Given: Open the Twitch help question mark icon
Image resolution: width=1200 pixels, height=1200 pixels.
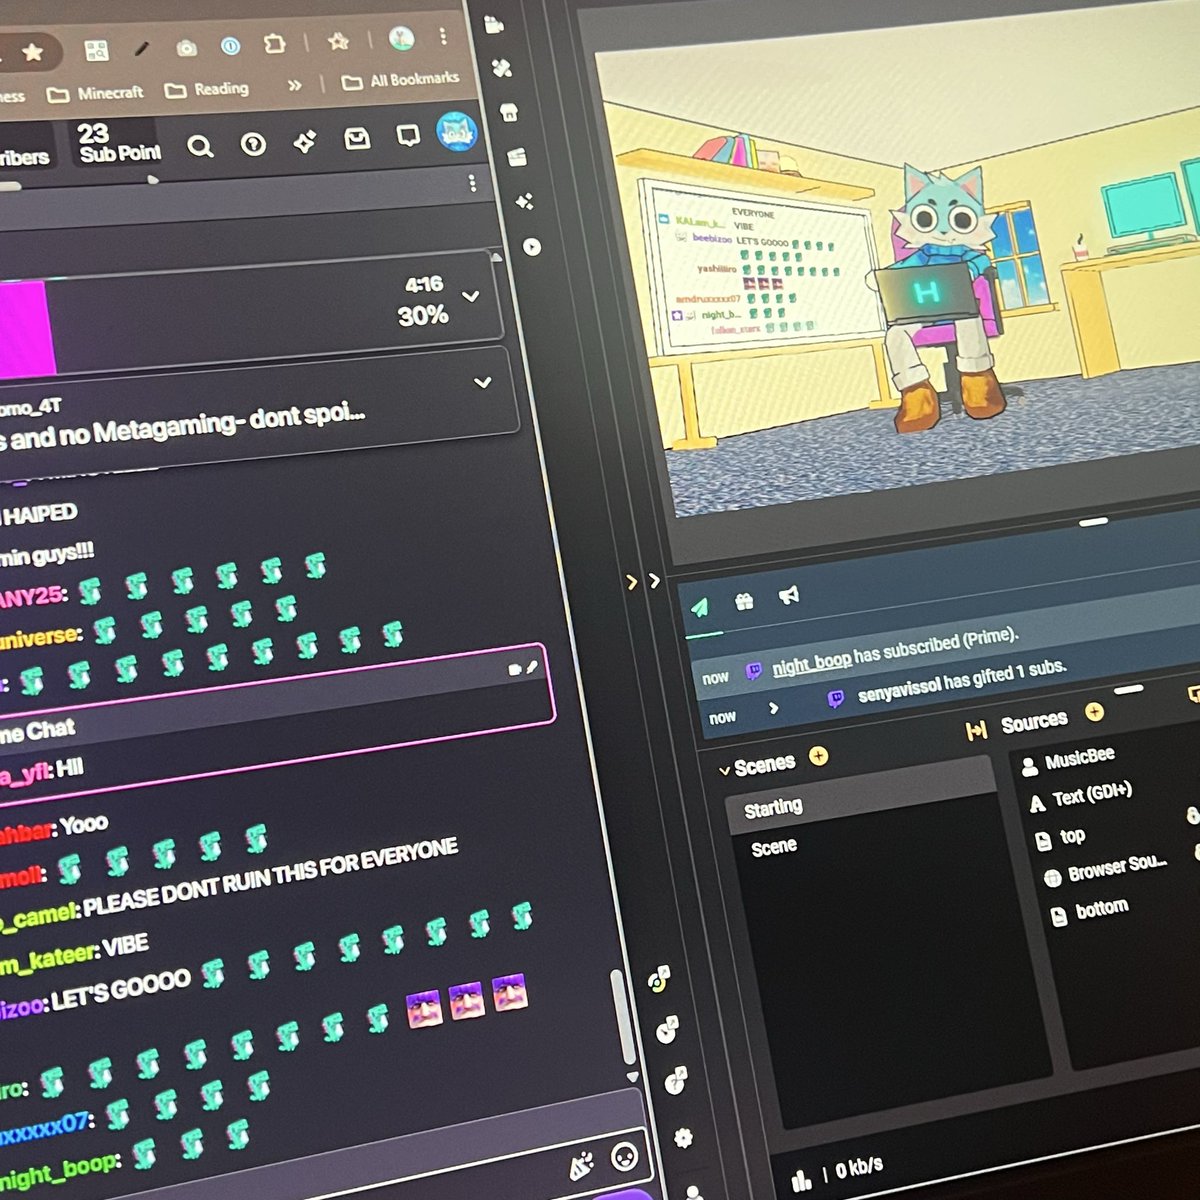Looking at the screenshot, I should [254, 144].
